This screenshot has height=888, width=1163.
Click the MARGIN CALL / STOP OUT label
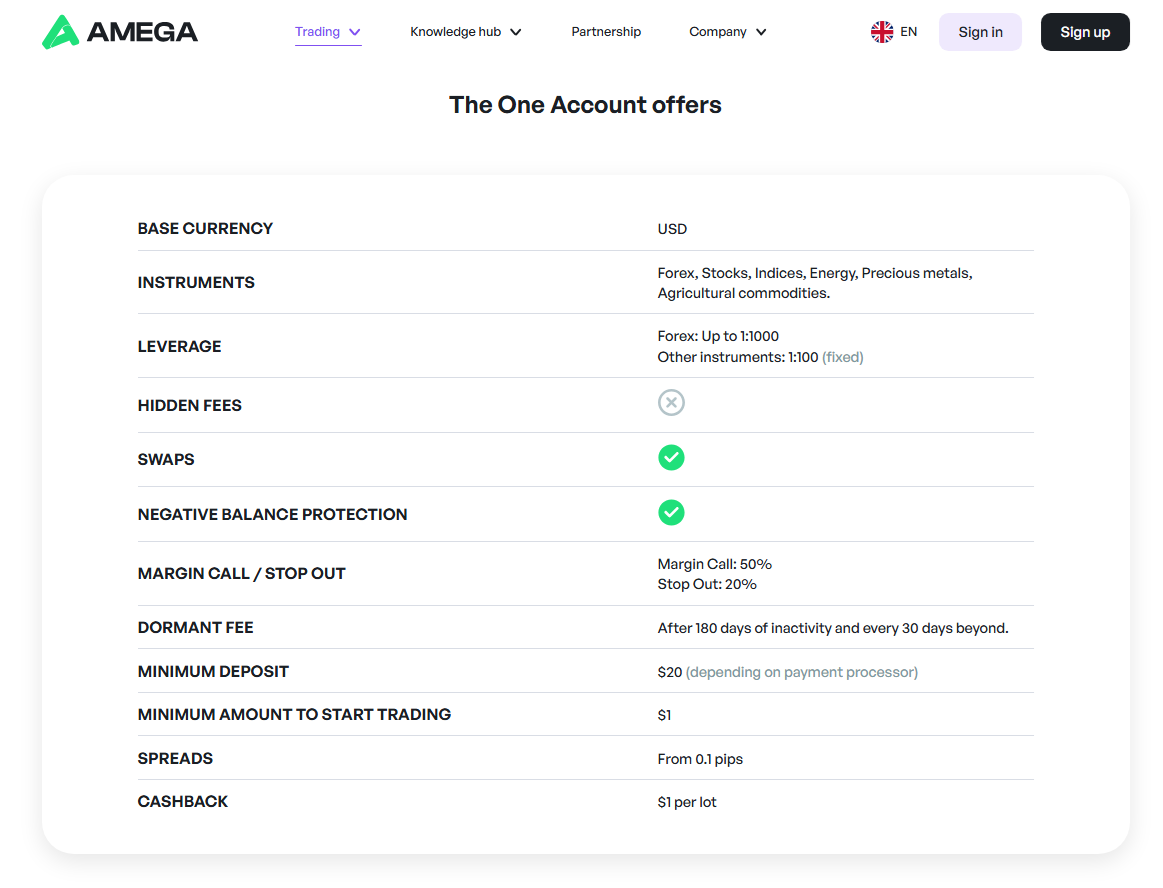pyautogui.click(x=242, y=573)
